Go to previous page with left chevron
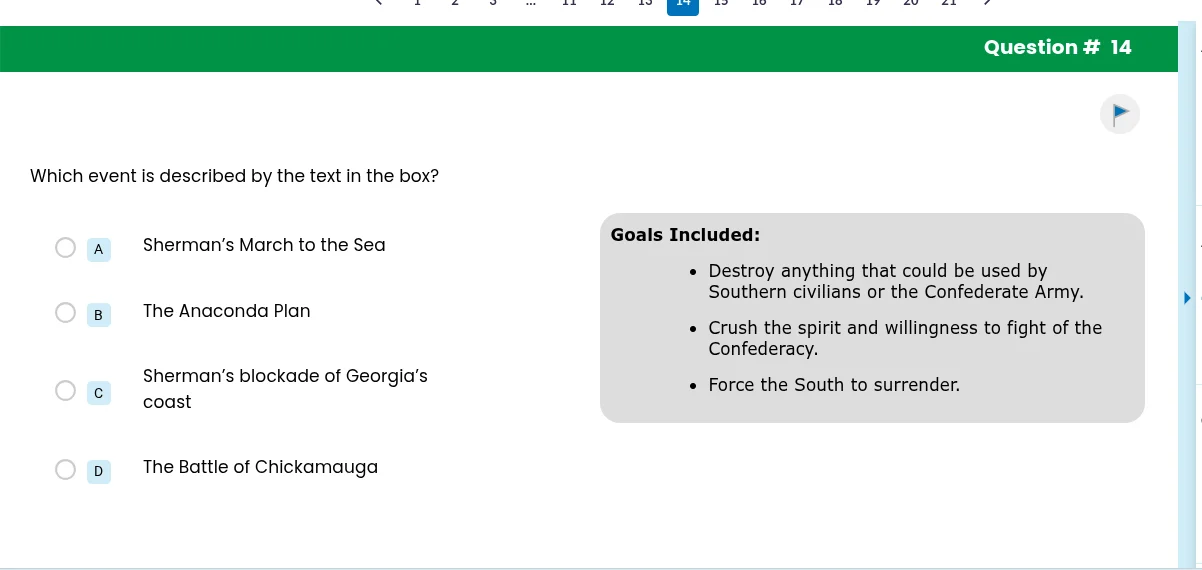 (x=379, y=3)
